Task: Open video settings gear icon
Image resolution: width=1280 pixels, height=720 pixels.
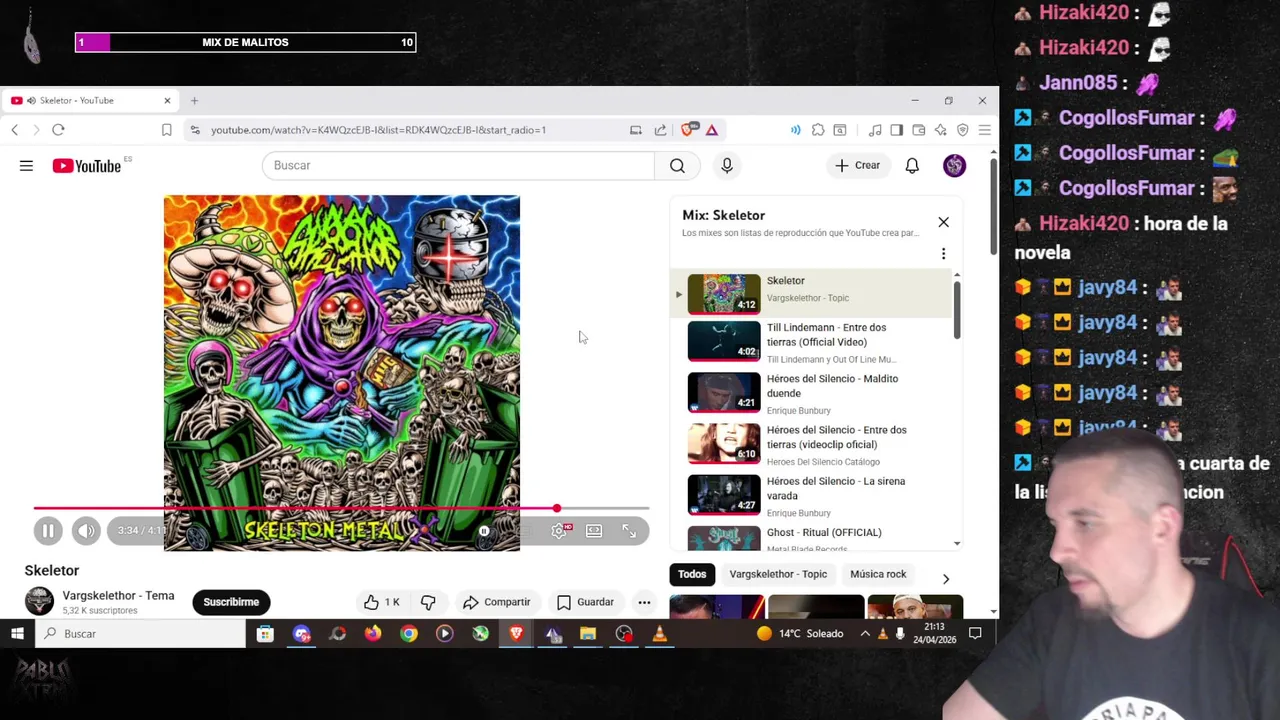Action: coord(559,531)
